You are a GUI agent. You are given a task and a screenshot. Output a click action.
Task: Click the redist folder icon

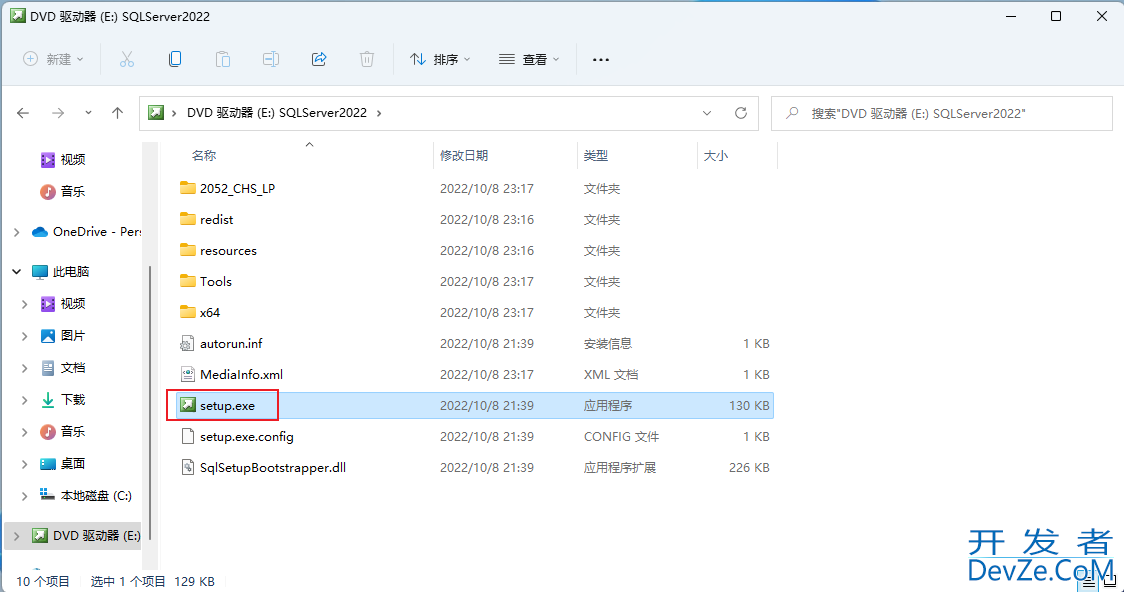coord(188,219)
